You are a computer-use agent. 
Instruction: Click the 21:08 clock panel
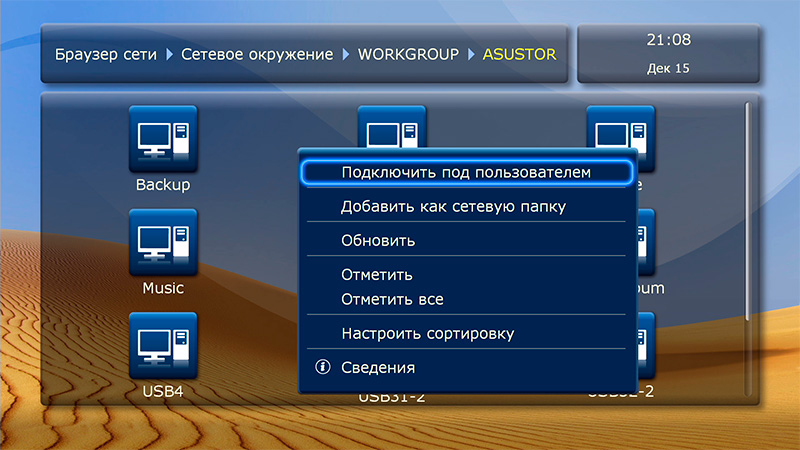[x=667, y=54]
